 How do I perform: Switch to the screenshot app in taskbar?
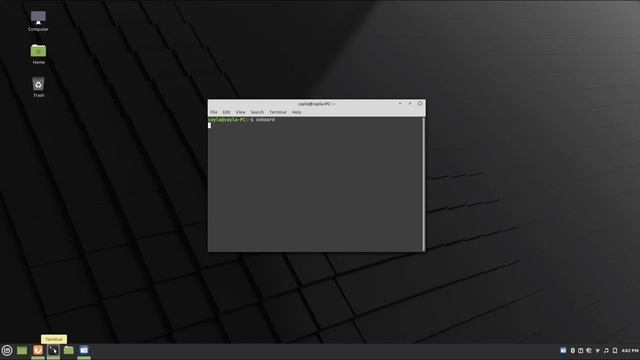[x=84, y=350]
